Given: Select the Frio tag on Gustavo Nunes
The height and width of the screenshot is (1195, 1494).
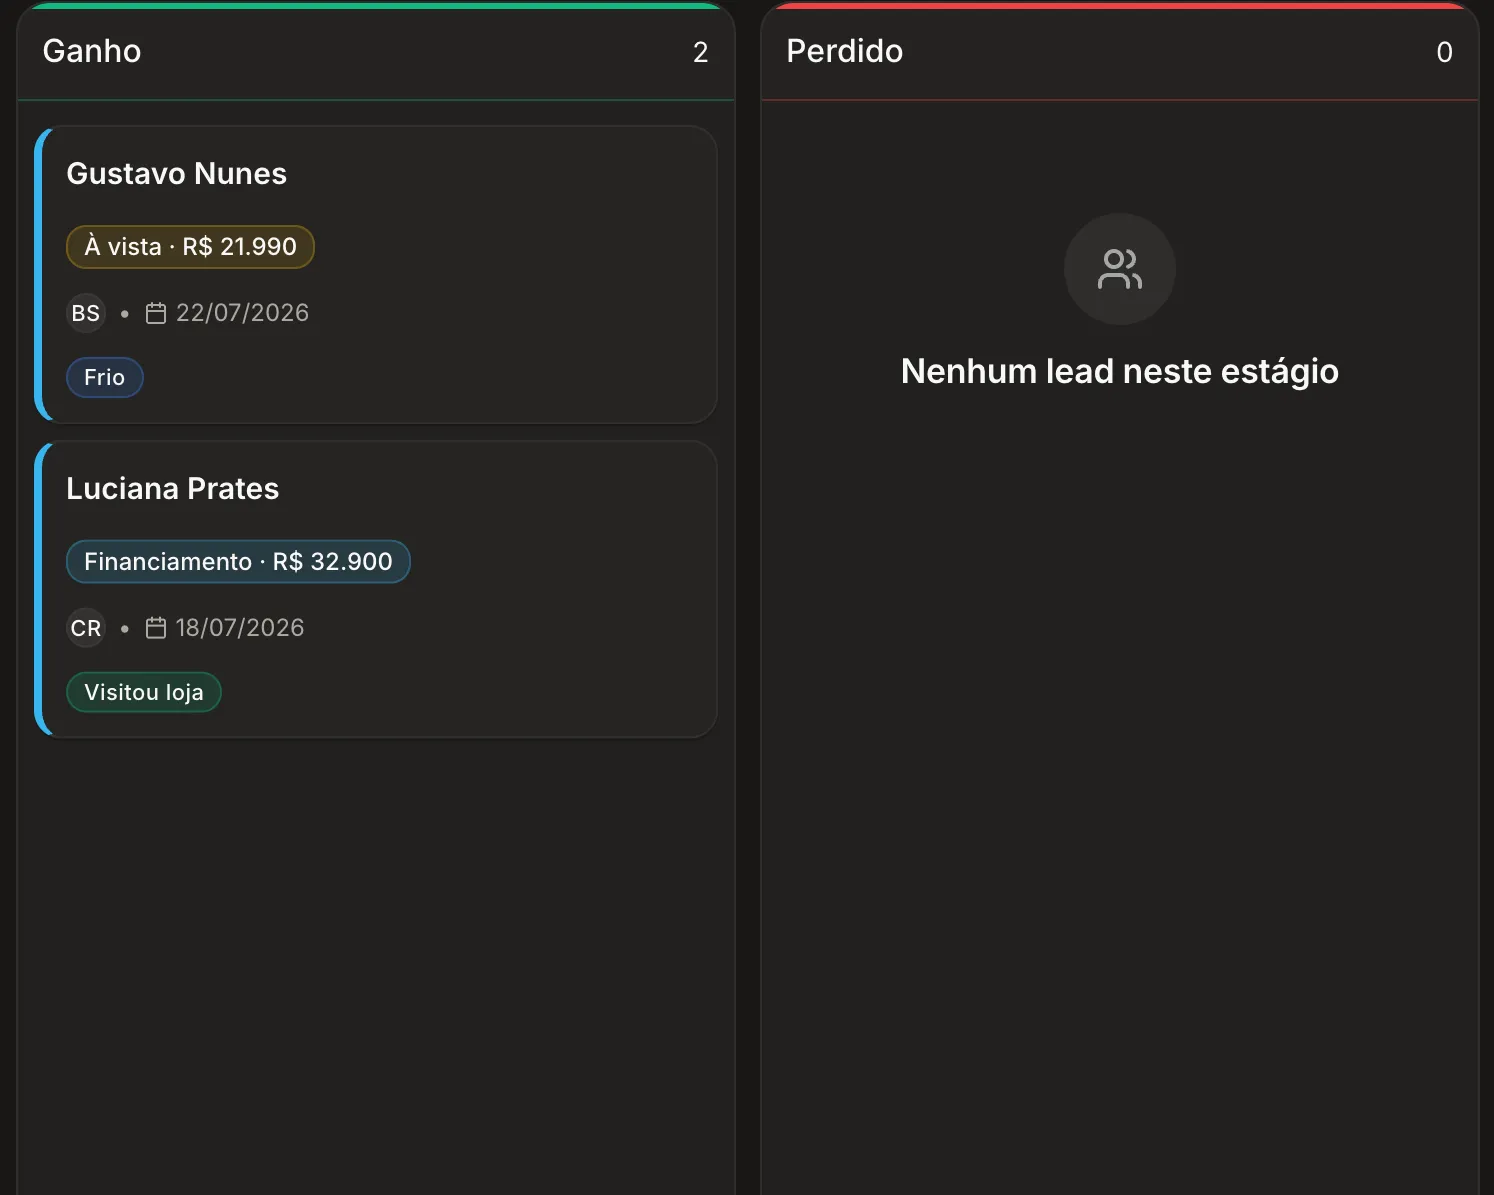Looking at the screenshot, I should 105,378.
